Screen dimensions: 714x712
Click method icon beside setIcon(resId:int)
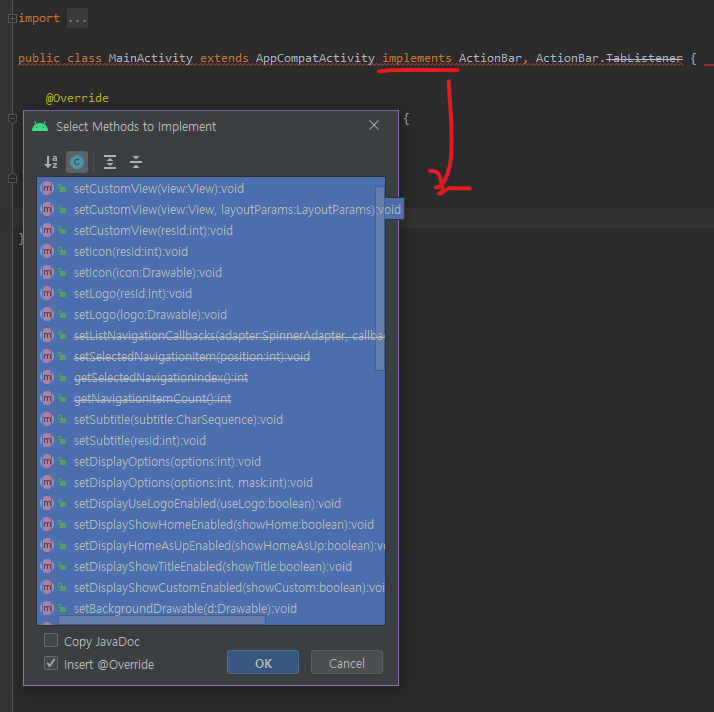click(47, 251)
